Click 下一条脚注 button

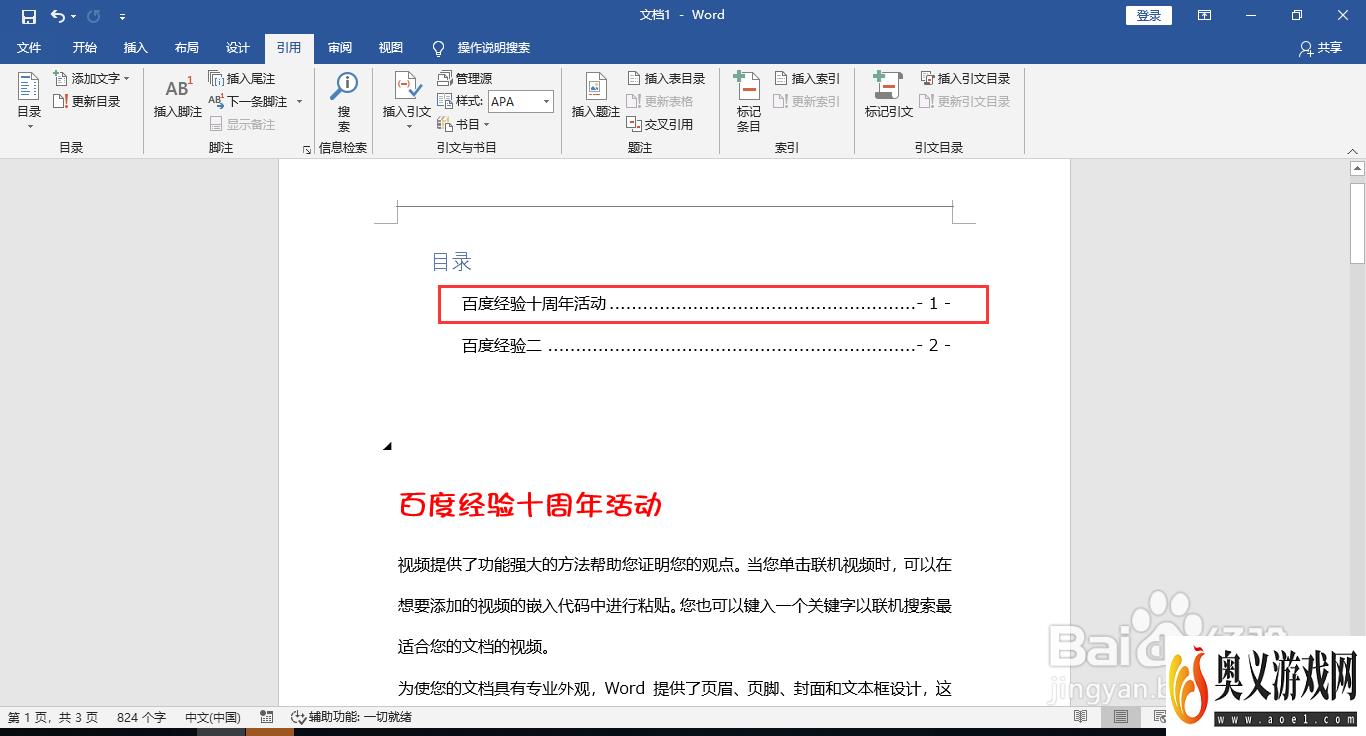click(x=248, y=101)
